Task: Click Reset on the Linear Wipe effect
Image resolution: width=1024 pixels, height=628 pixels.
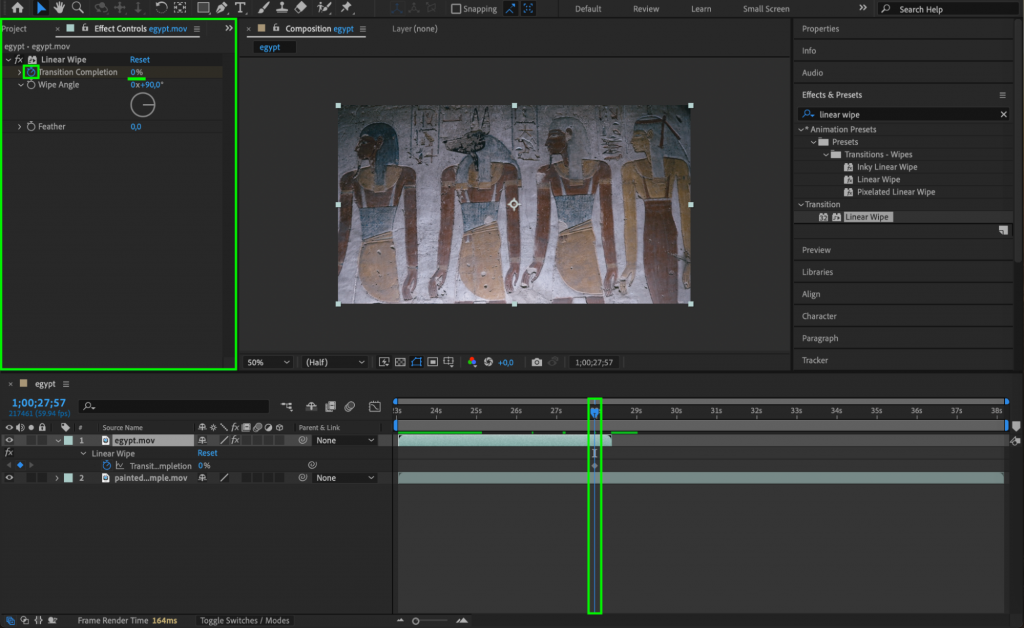Action: point(138,59)
